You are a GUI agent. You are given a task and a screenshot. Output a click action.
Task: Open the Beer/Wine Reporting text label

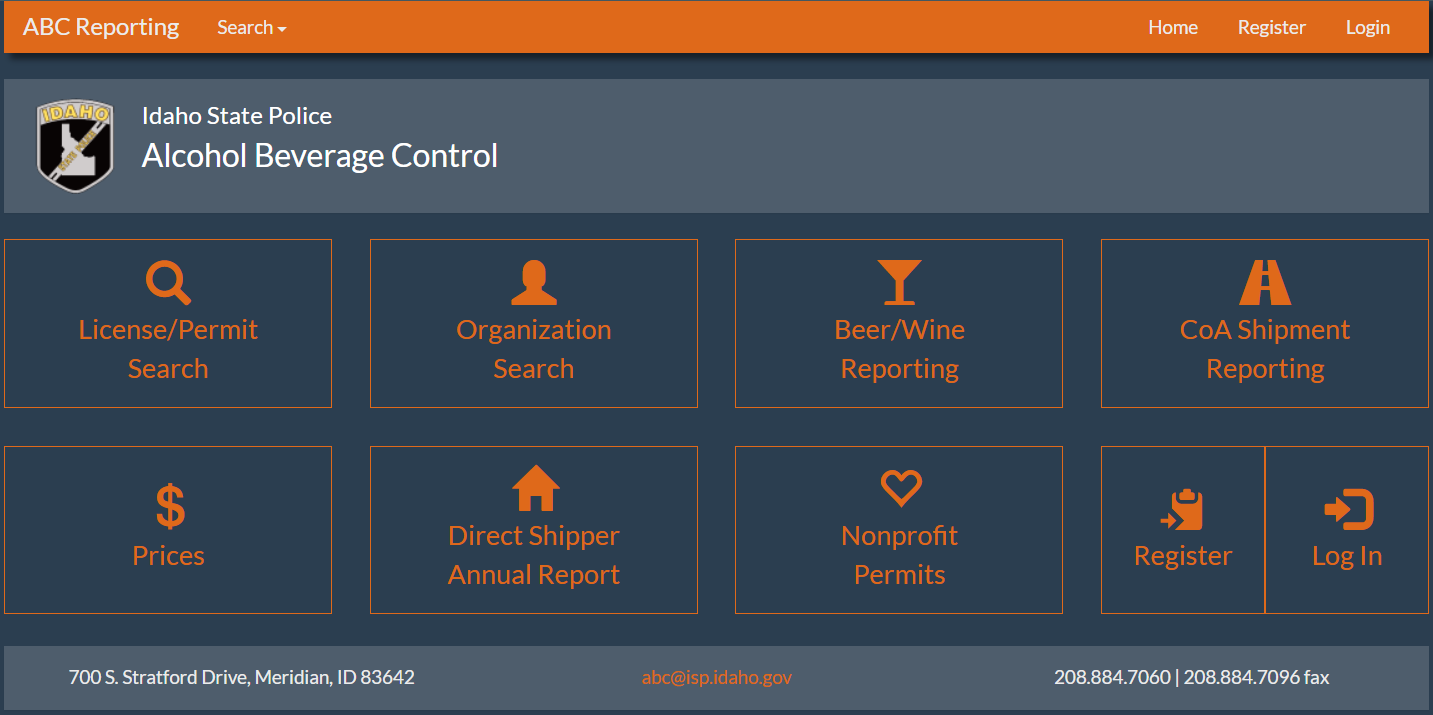tap(899, 349)
